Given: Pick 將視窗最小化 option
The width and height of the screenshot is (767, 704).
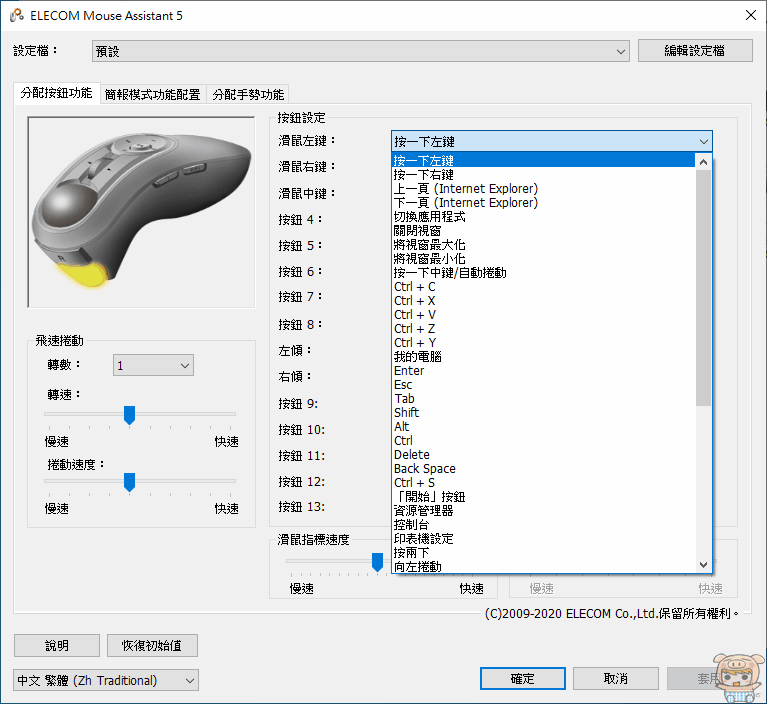Looking at the screenshot, I should point(543,258).
